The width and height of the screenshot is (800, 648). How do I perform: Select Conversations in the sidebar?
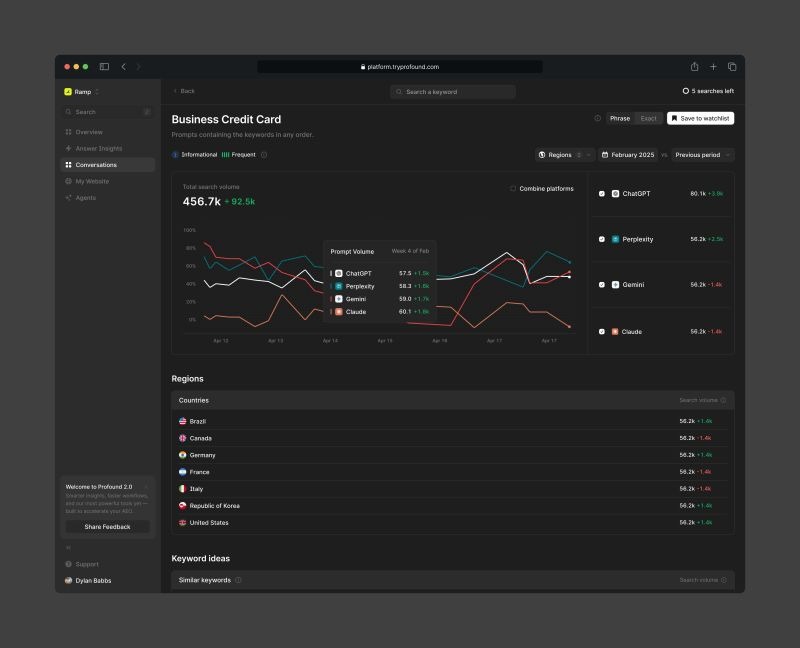point(108,165)
